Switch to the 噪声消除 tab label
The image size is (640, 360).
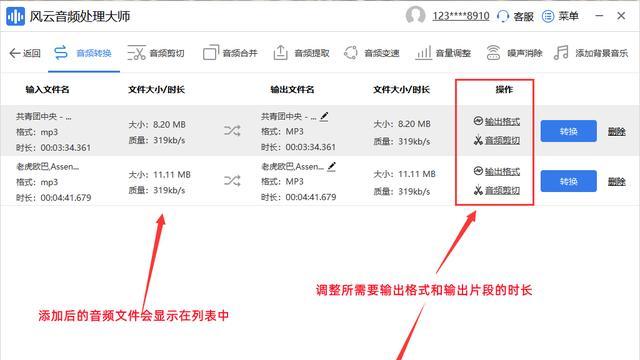coord(525,53)
